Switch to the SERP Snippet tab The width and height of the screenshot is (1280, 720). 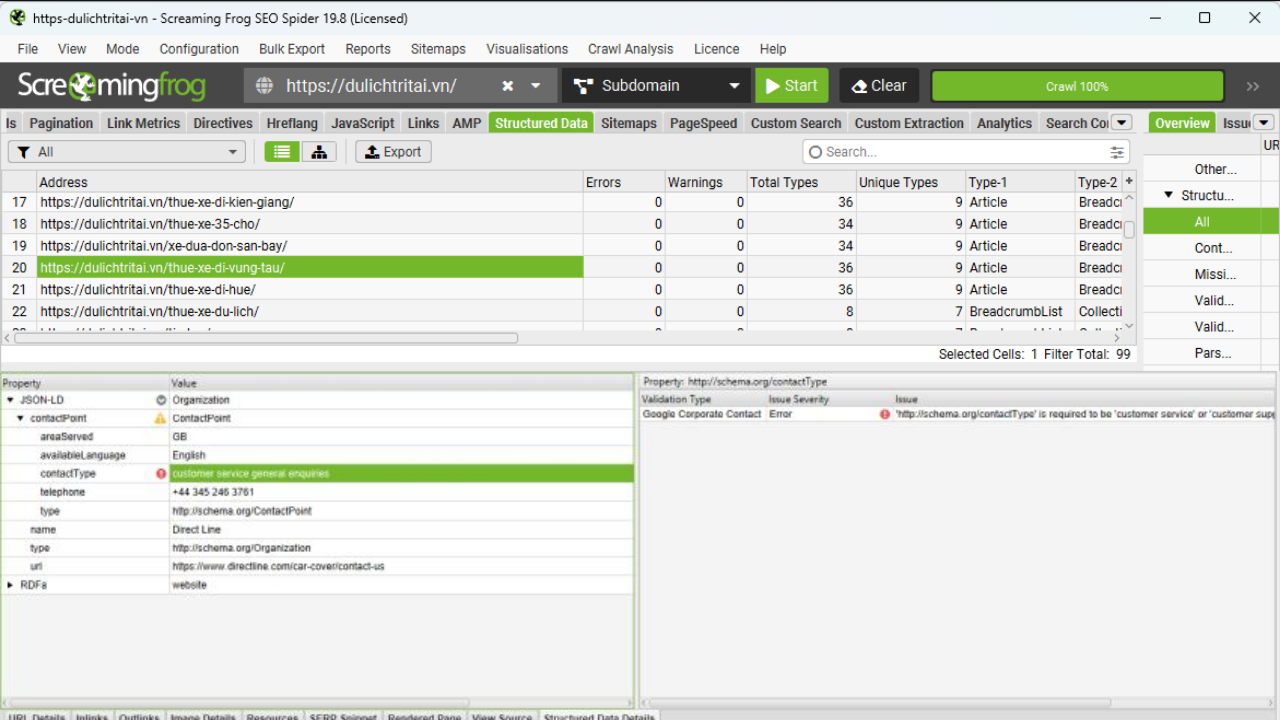coord(343,716)
